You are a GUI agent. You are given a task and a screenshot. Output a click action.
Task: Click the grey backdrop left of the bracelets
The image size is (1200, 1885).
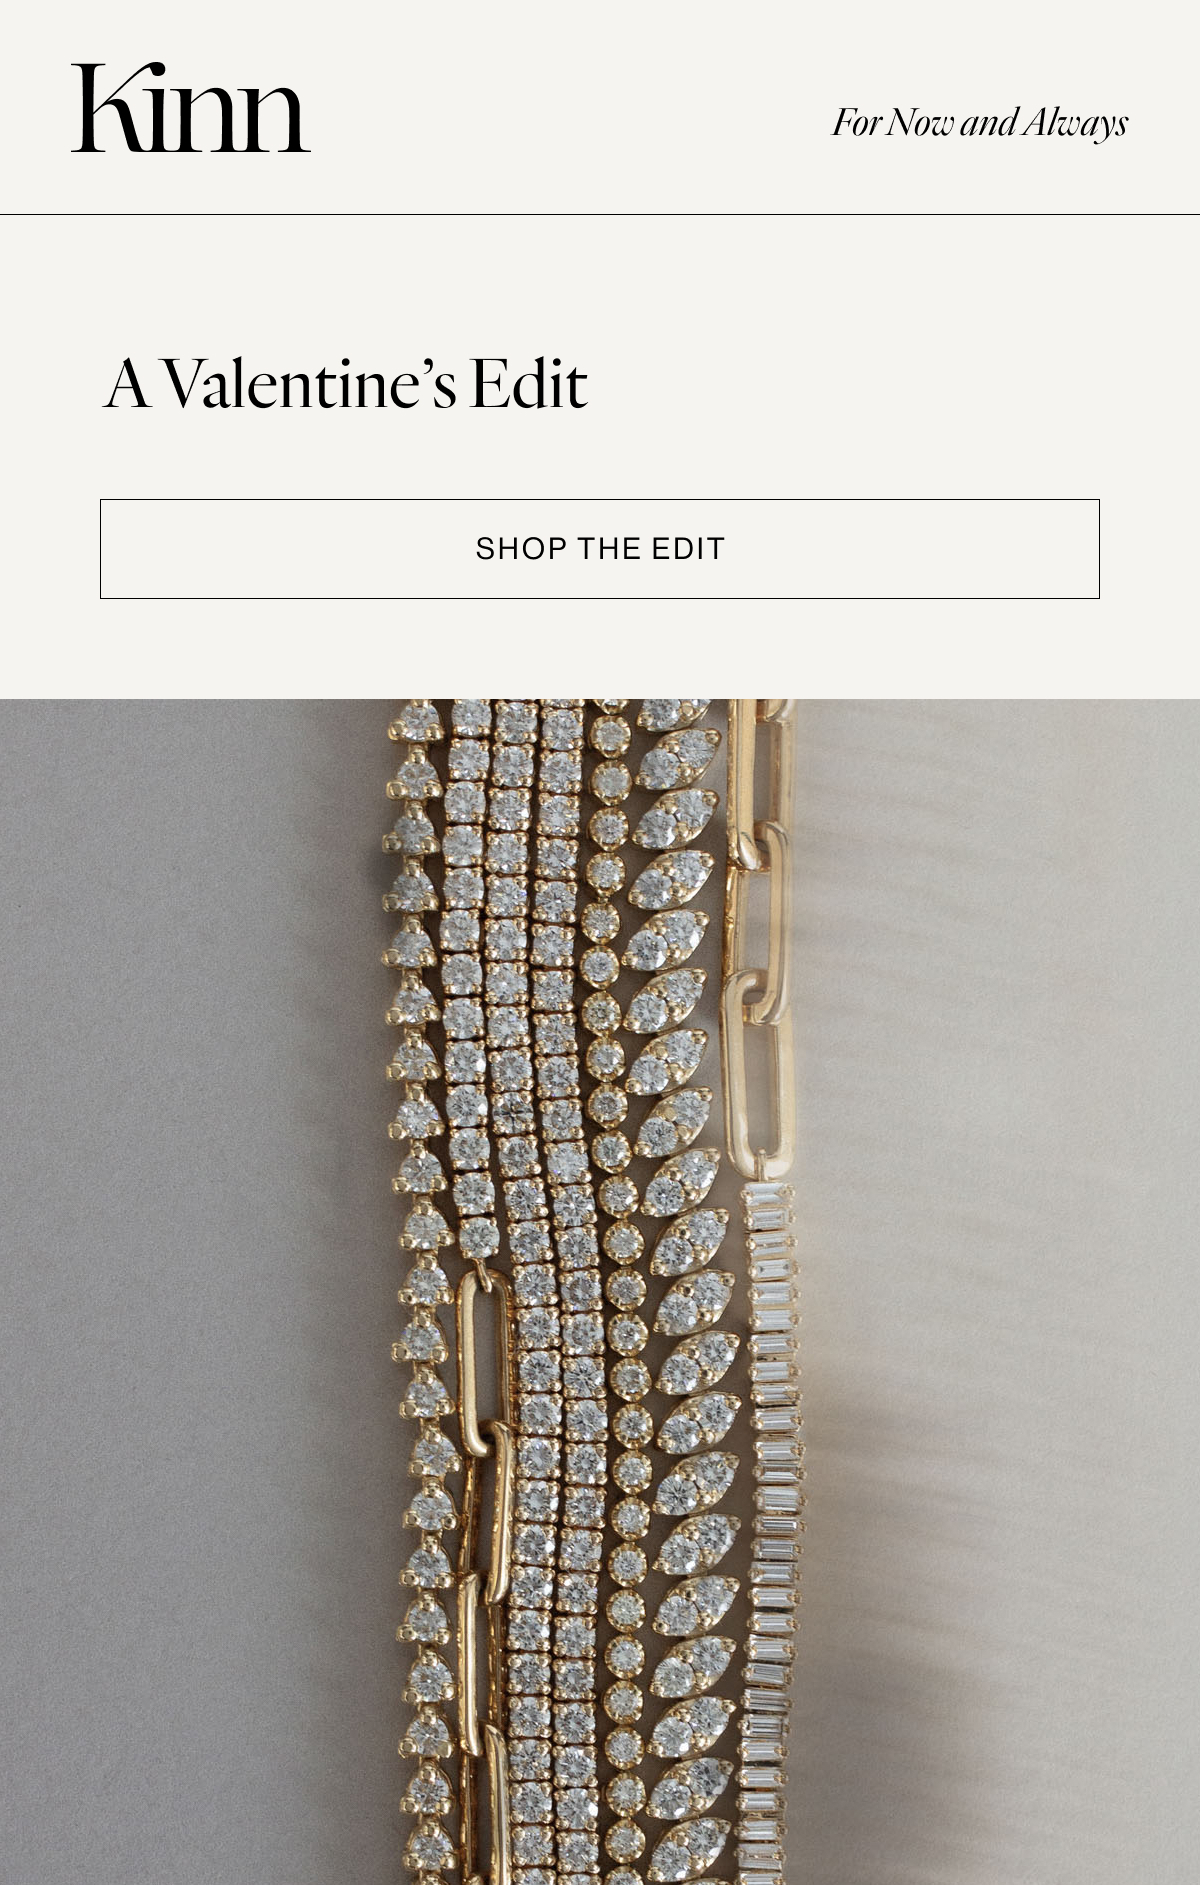click(190, 1292)
